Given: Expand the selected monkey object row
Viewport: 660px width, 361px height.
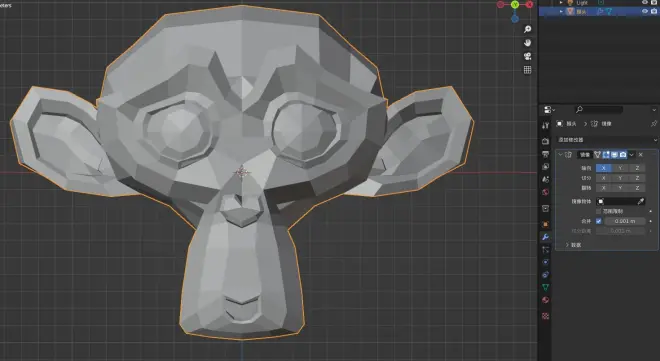Looking at the screenshot, I should (561, 12).
